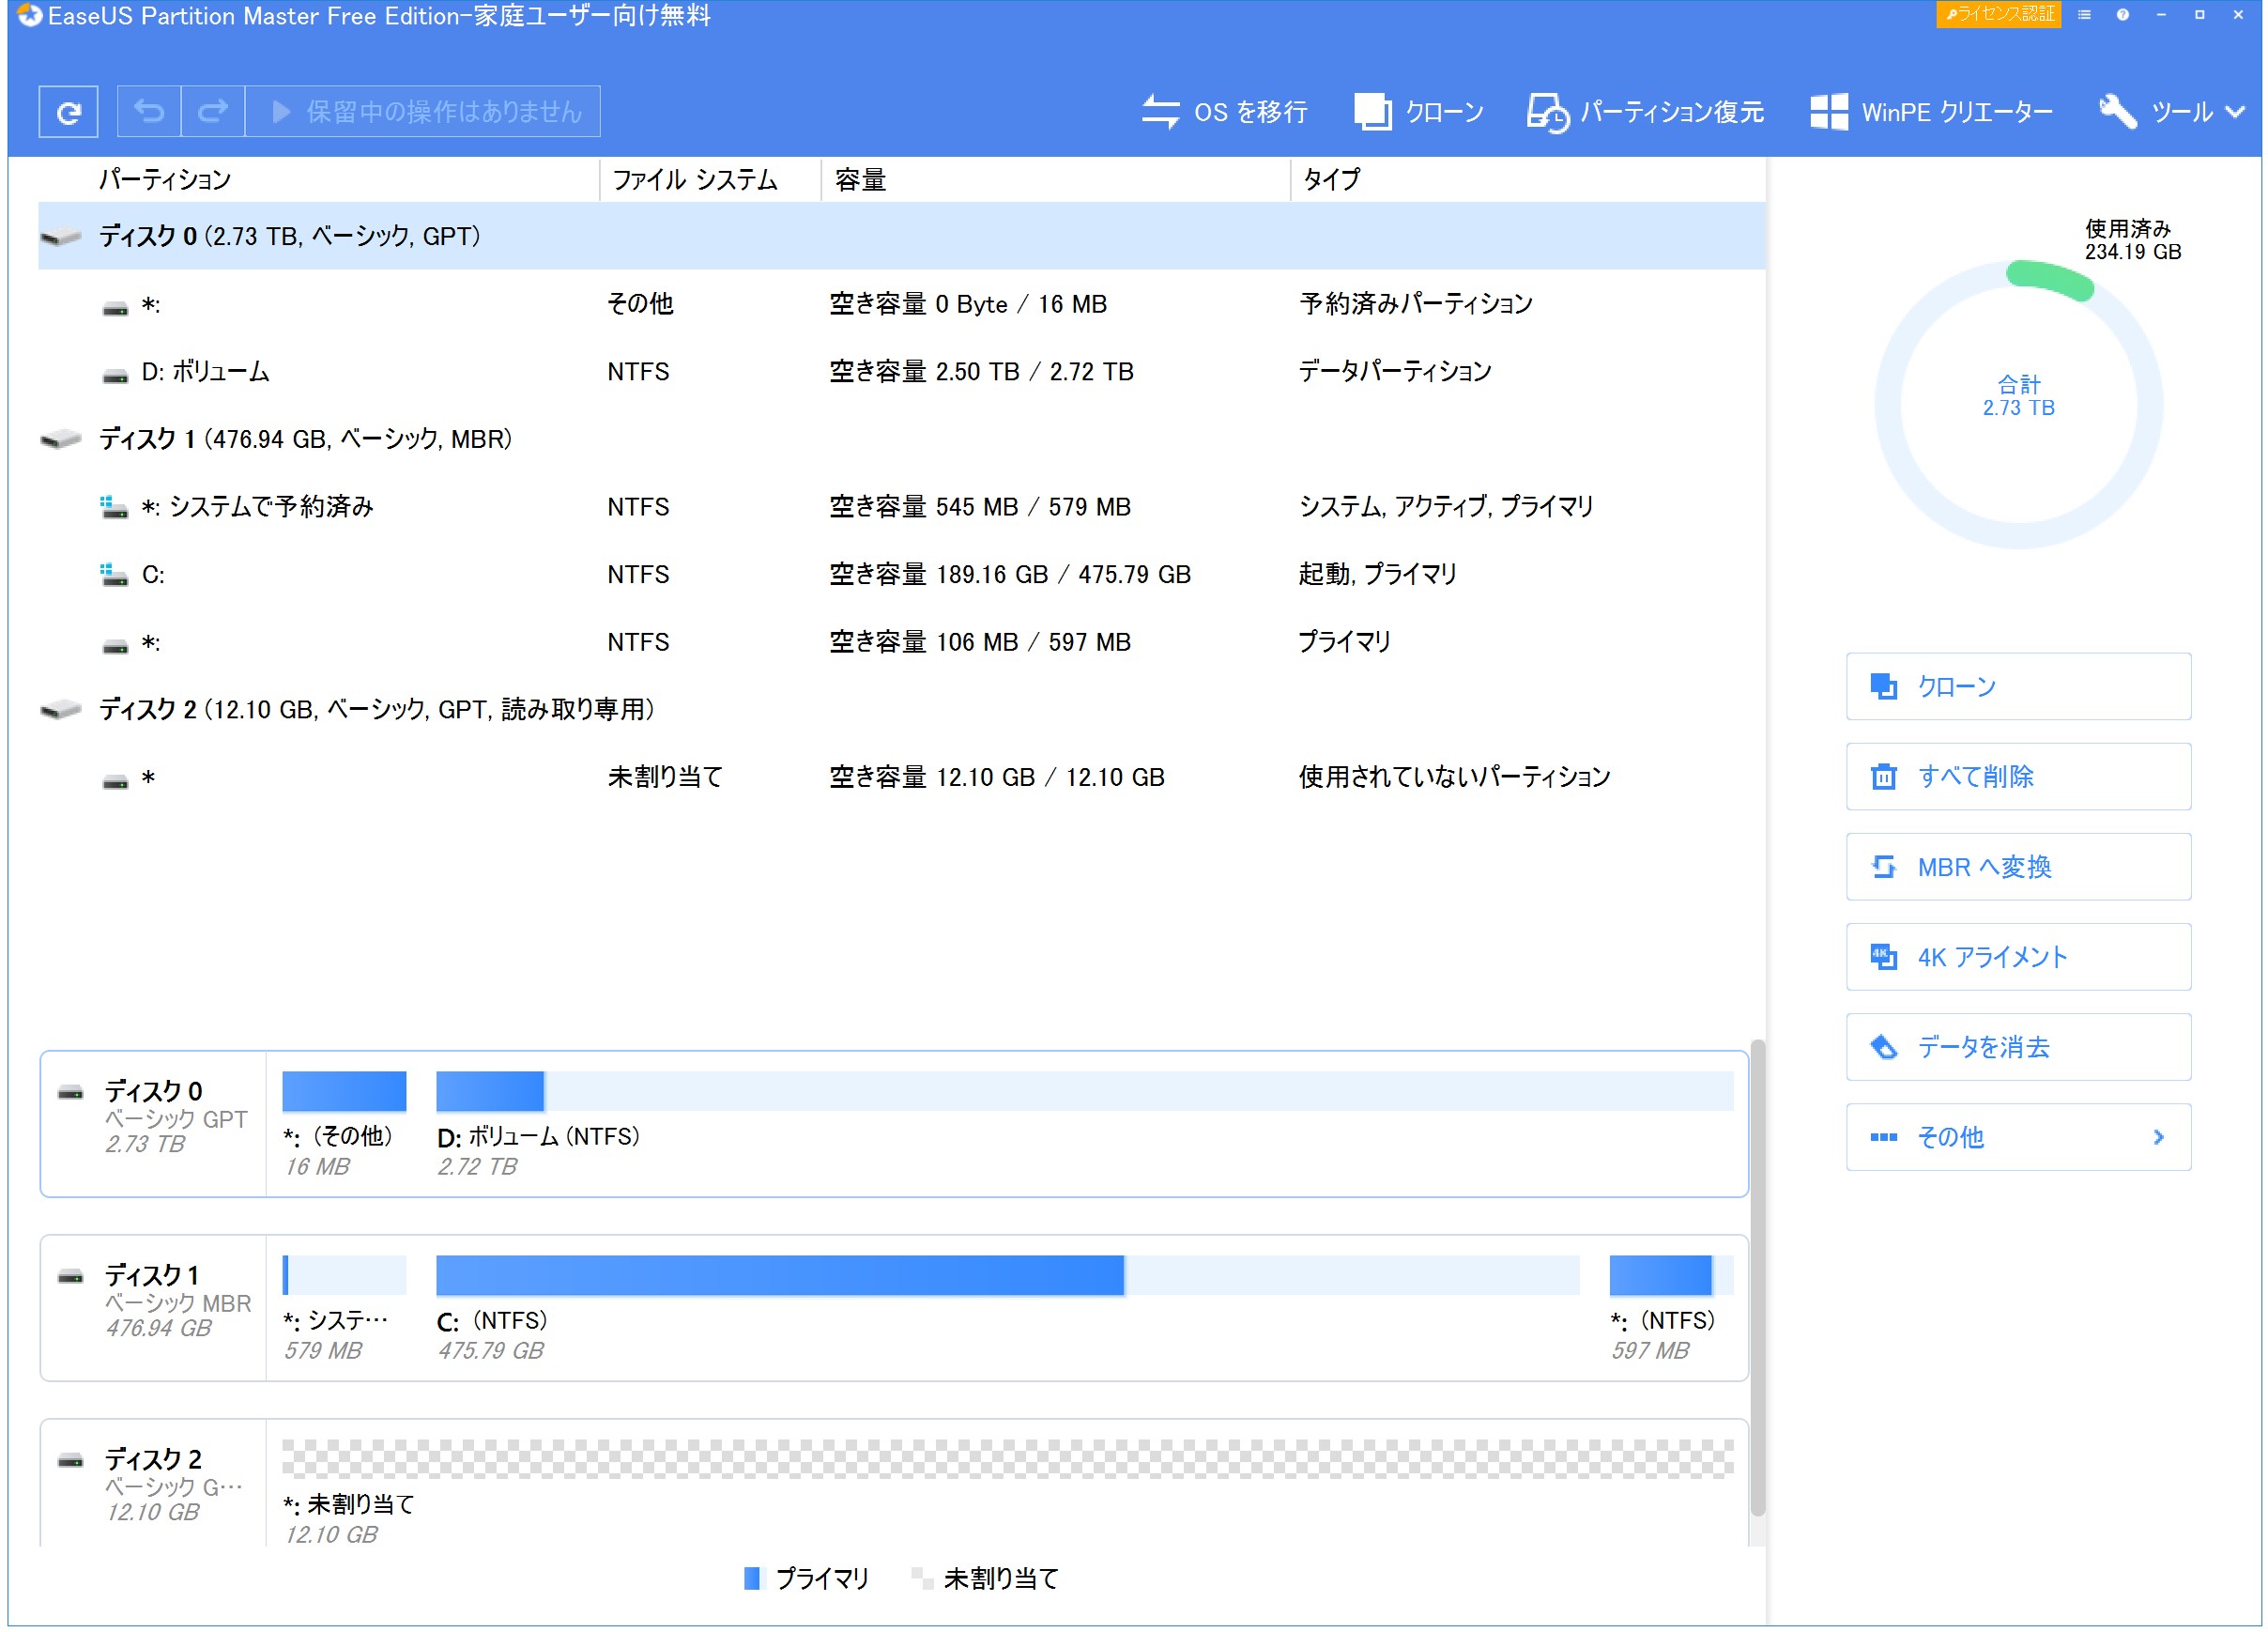
Task: Expand その他 options in the right panel
Action: click(x=2017, y=1137)
